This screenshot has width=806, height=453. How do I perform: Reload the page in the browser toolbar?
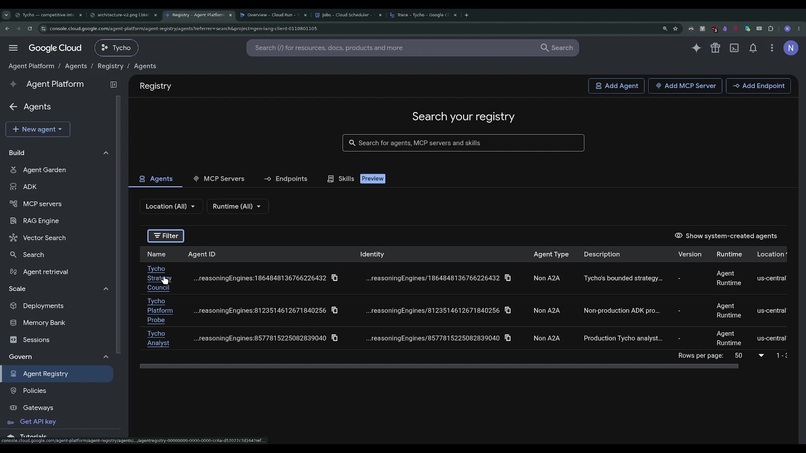tap(29, 29)
